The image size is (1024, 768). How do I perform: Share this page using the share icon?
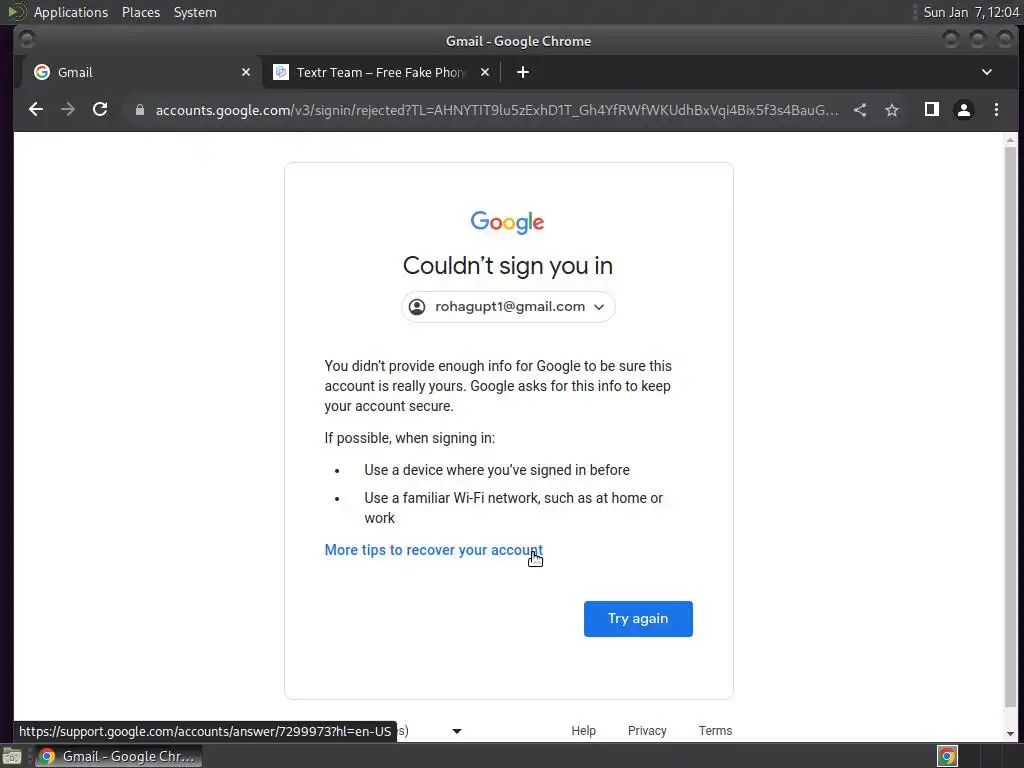[x=860, y=110]
